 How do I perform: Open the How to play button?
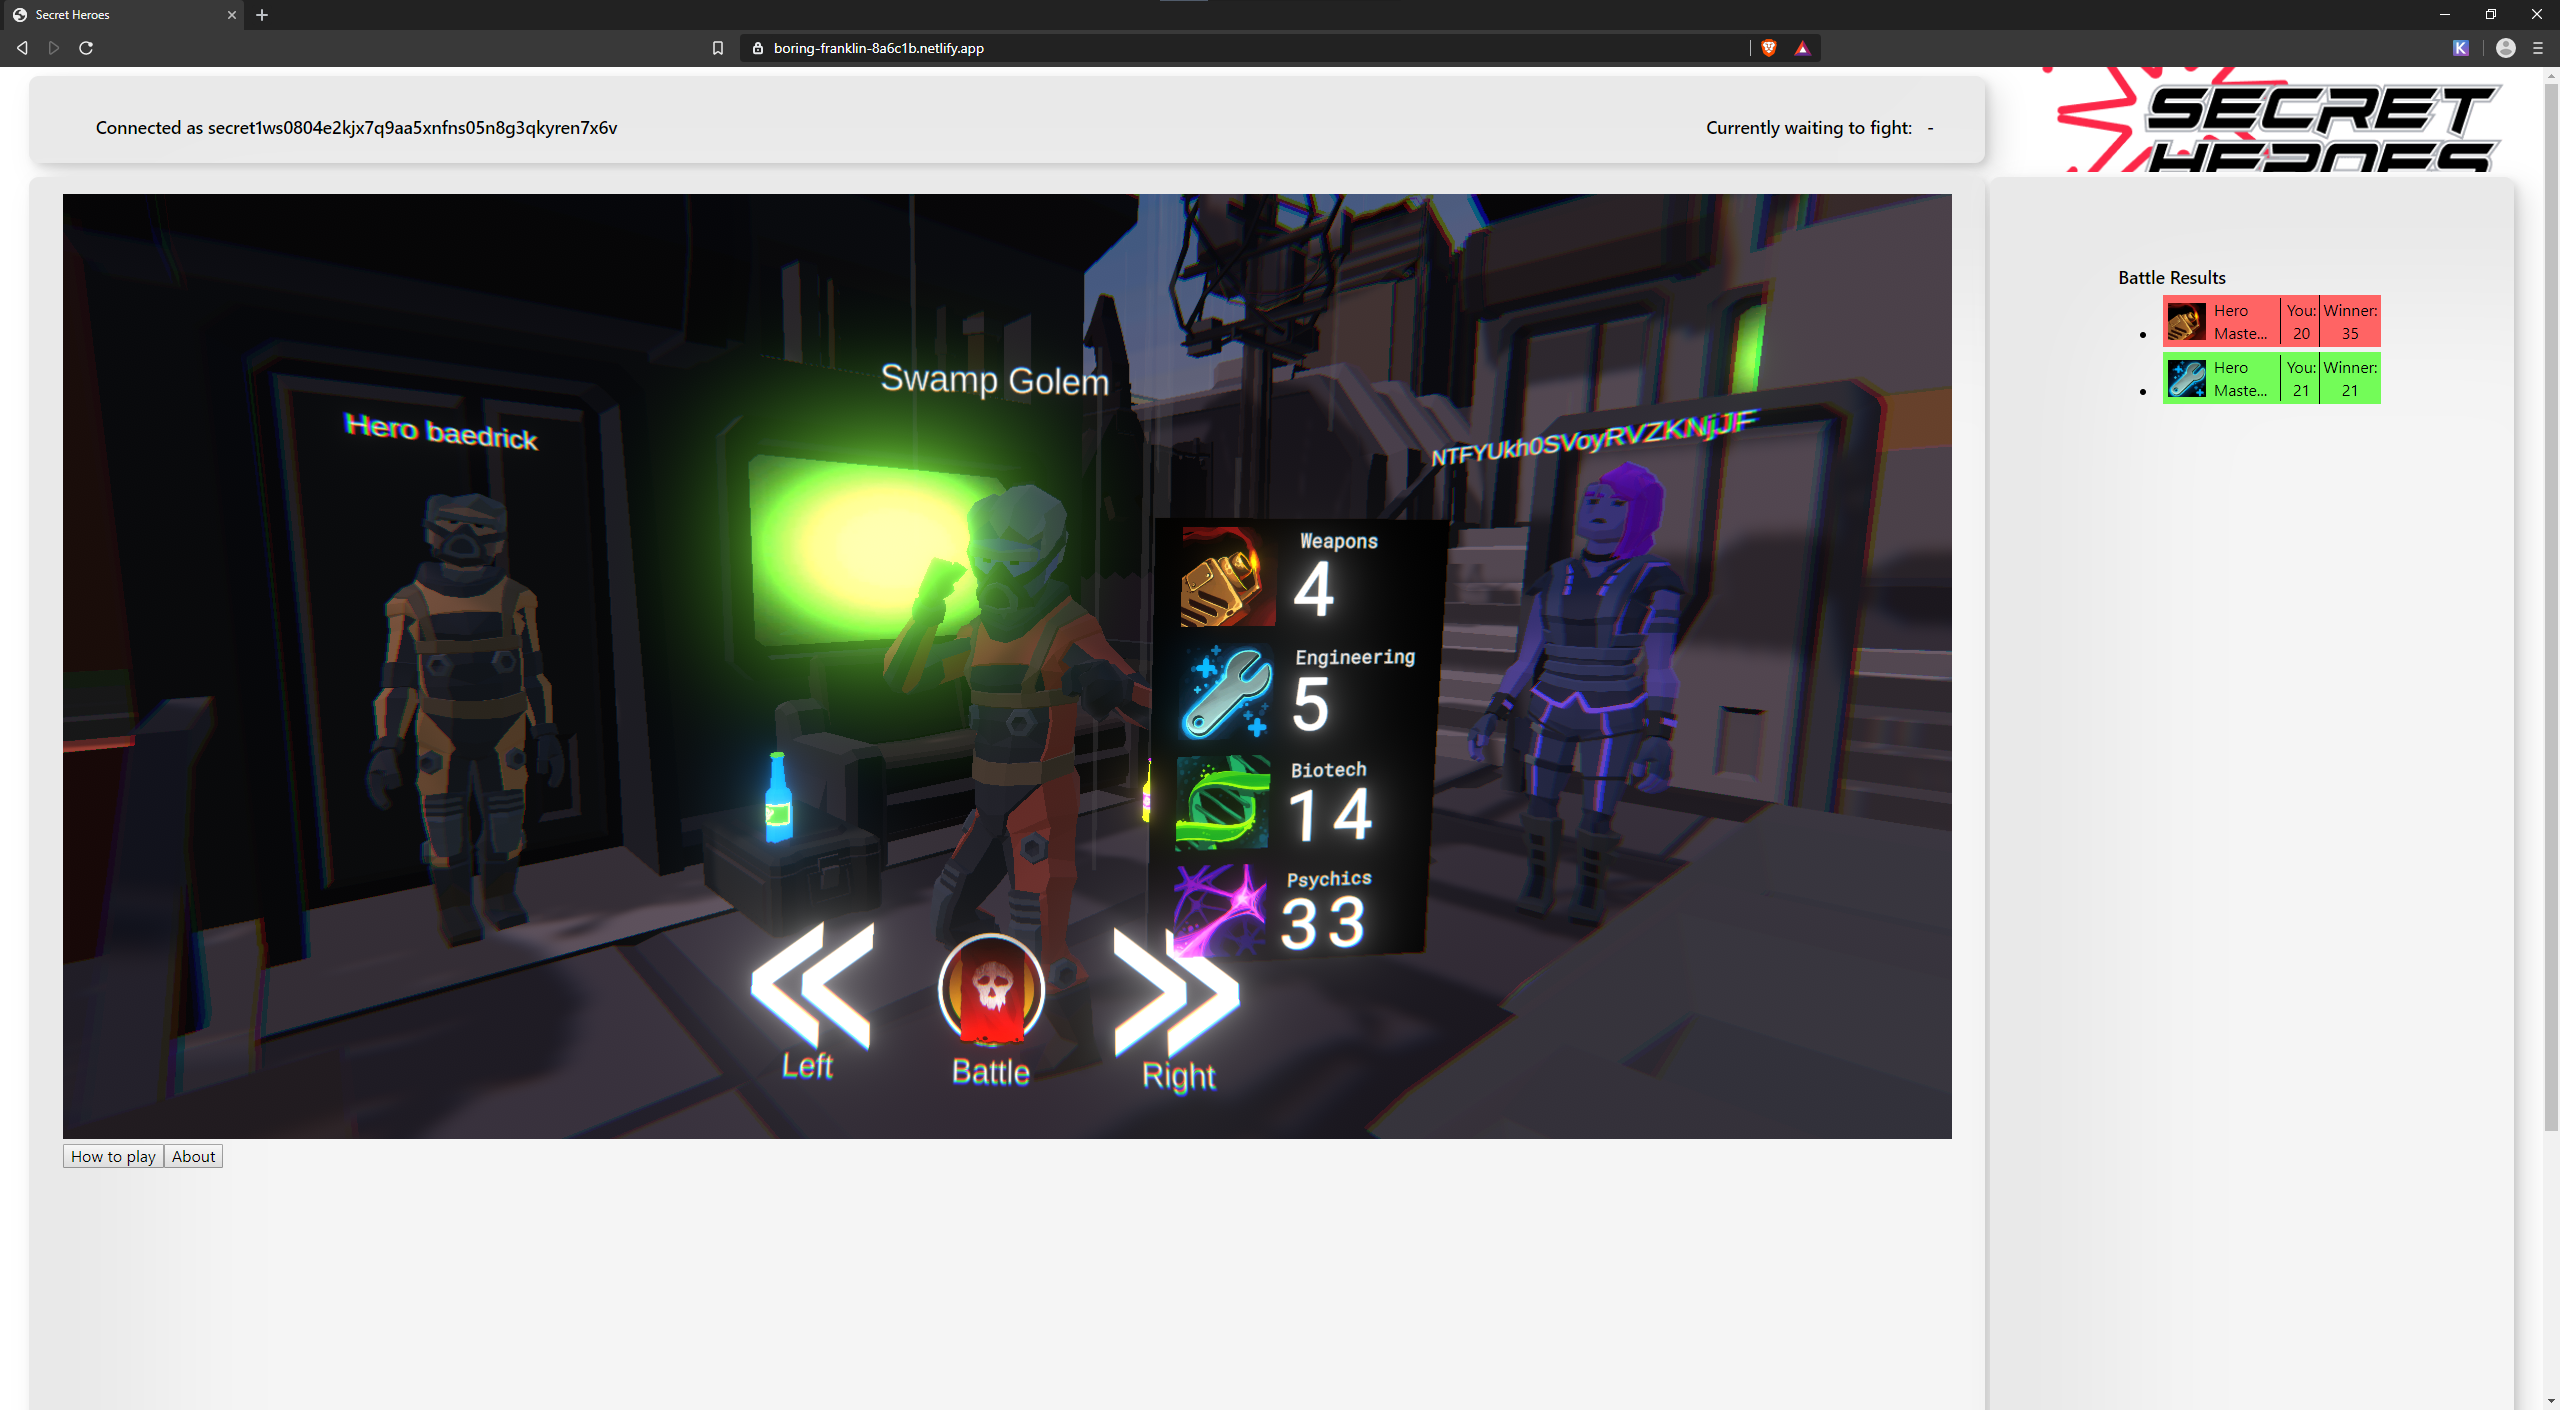(x=113, y=1156)
